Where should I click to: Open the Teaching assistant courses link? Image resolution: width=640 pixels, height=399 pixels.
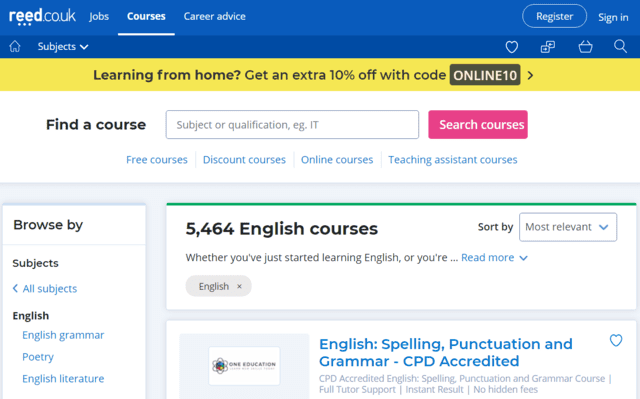(453, 160)
